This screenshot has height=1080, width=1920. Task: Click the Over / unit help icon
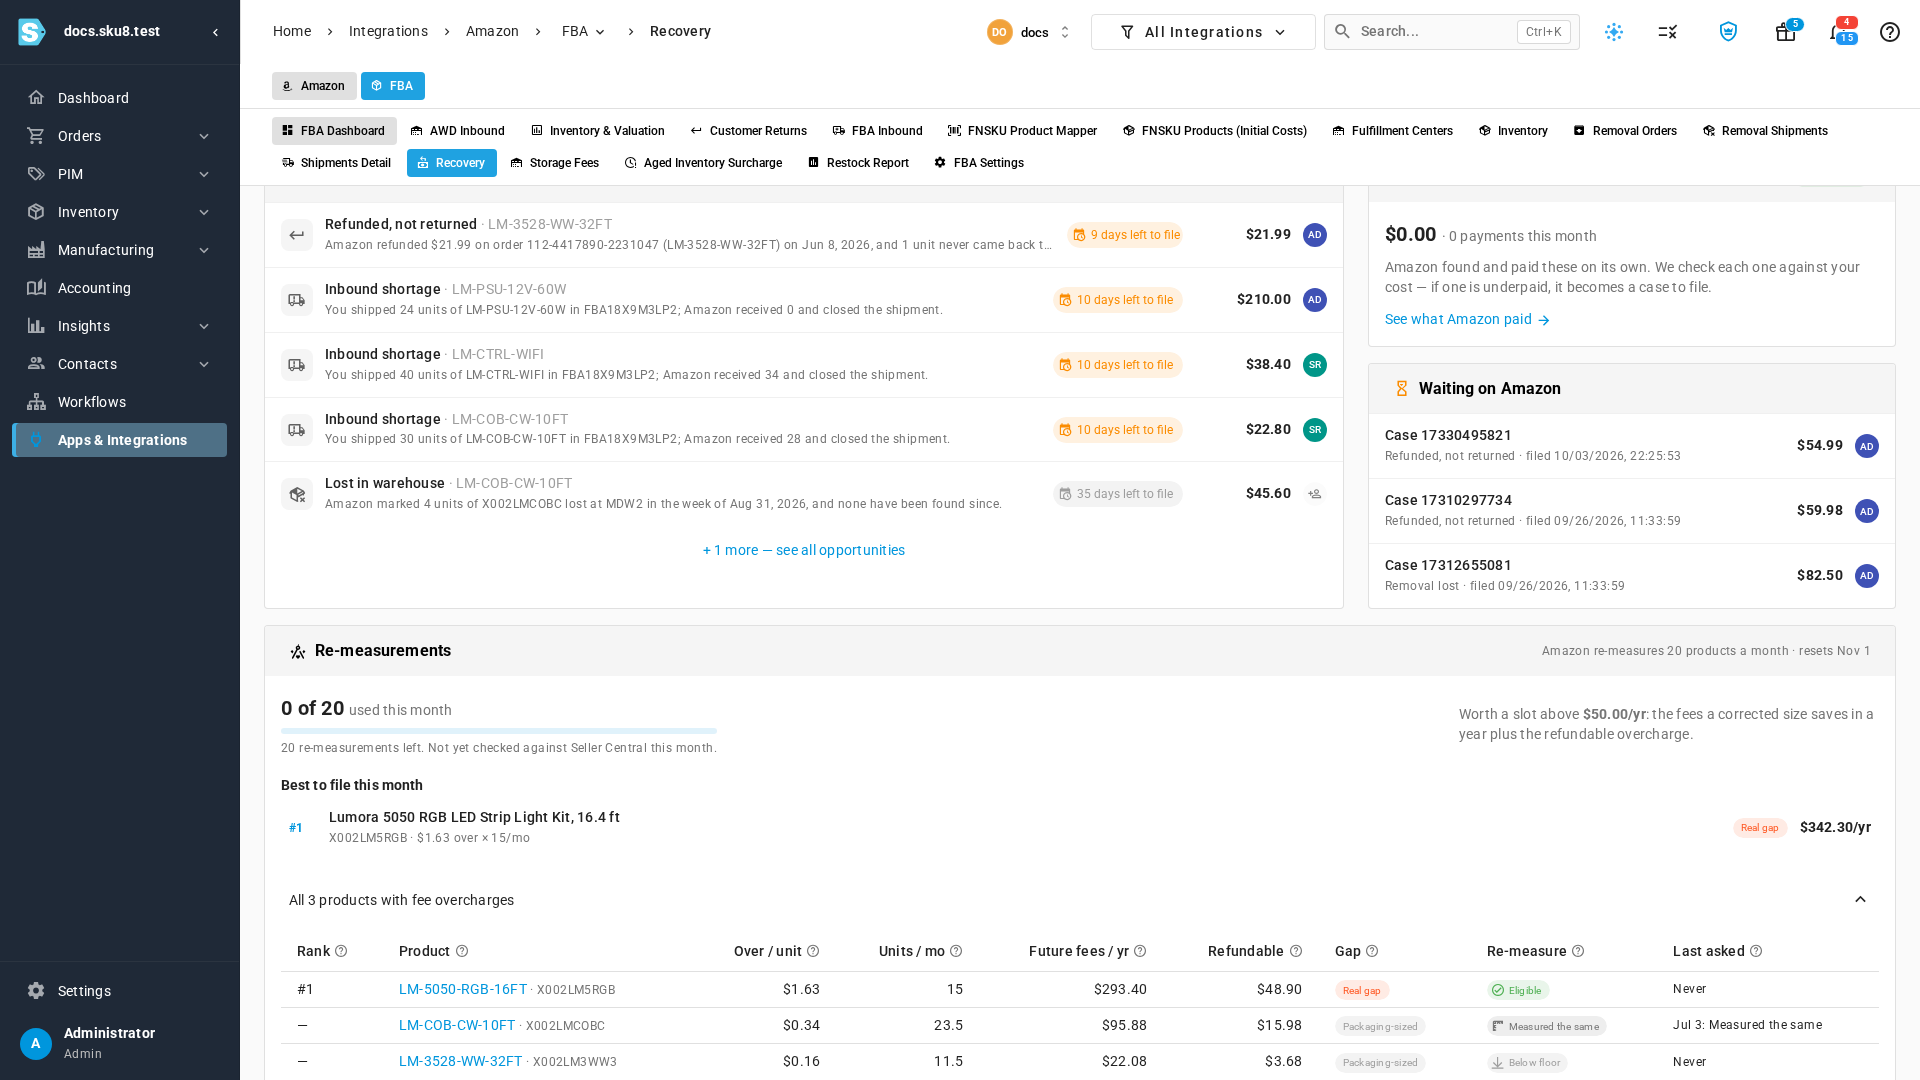(813, 951)
